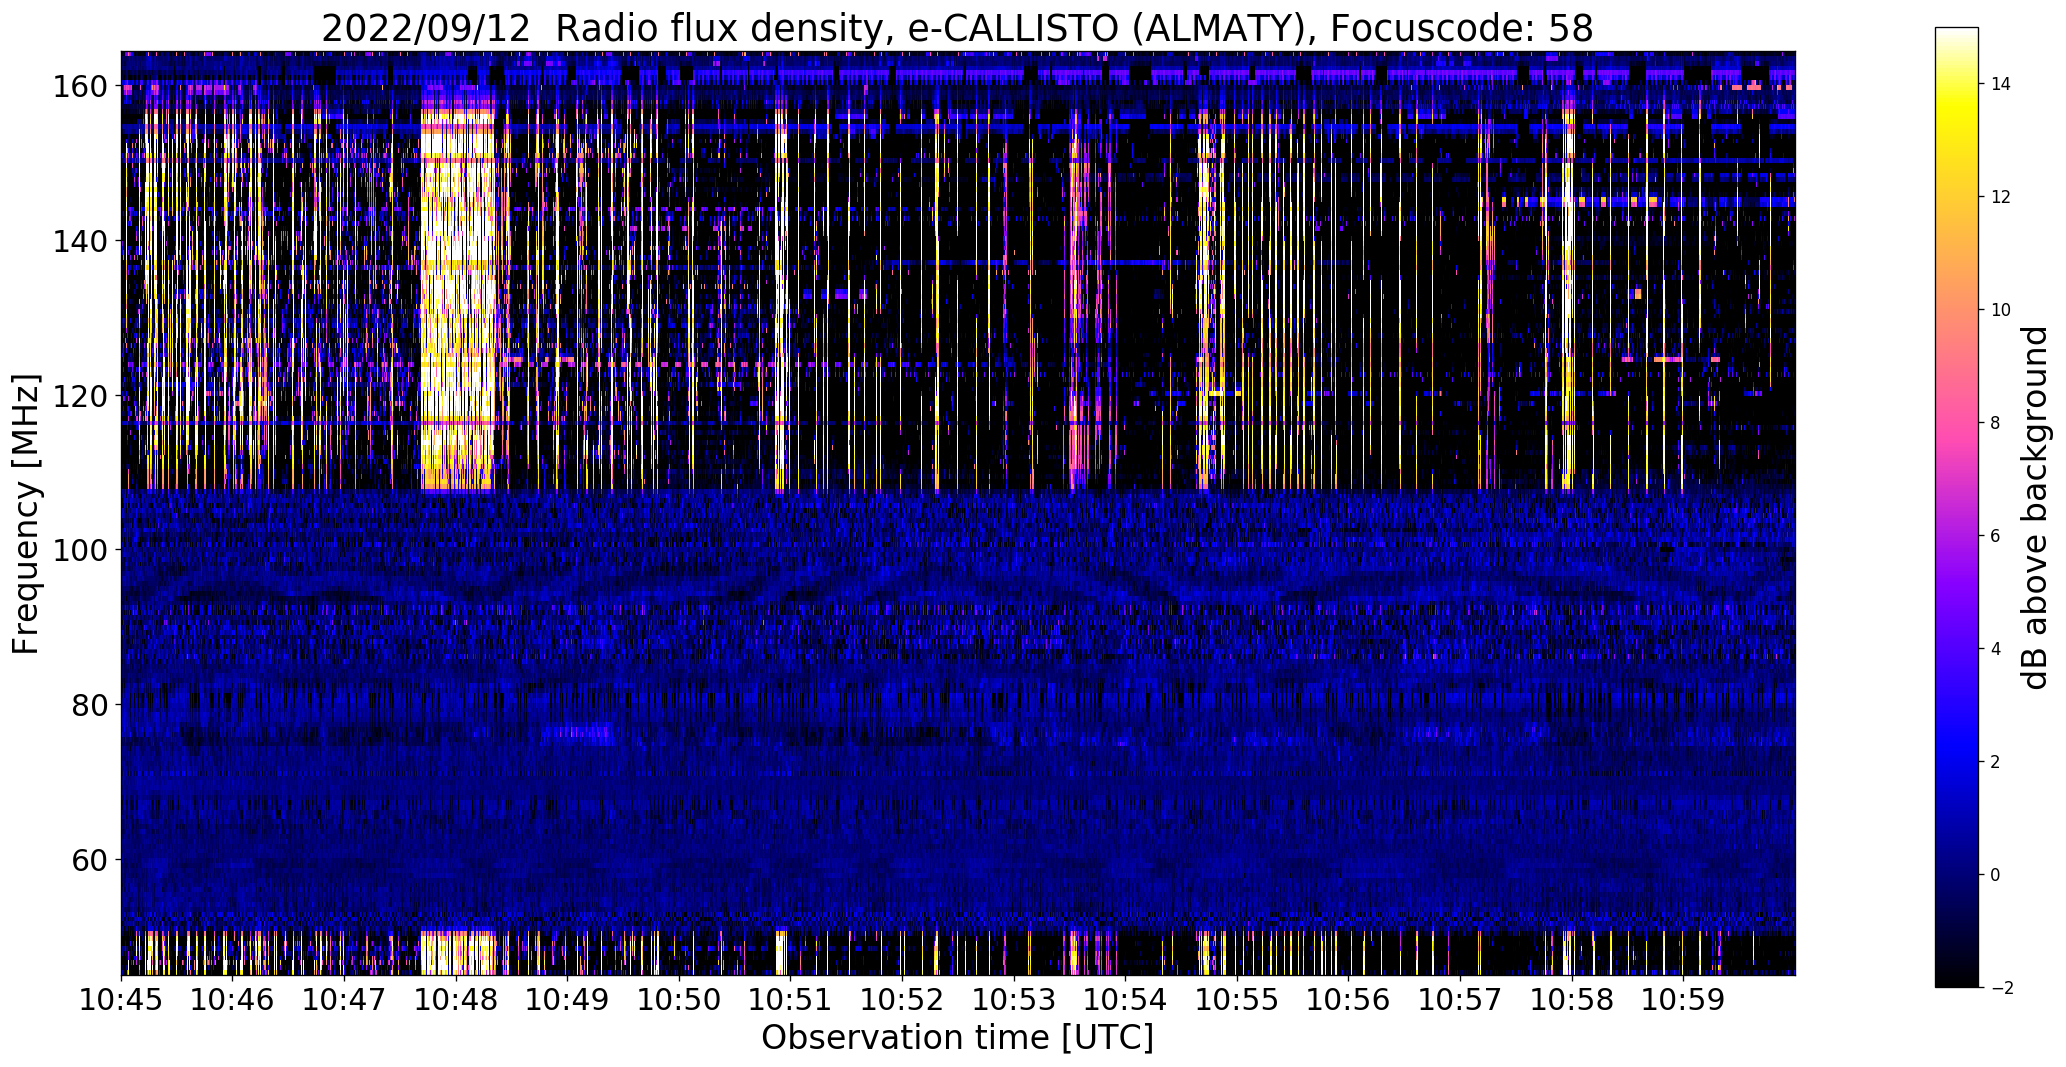Click the 10:59 time tick label

[x=1683, y=999]
